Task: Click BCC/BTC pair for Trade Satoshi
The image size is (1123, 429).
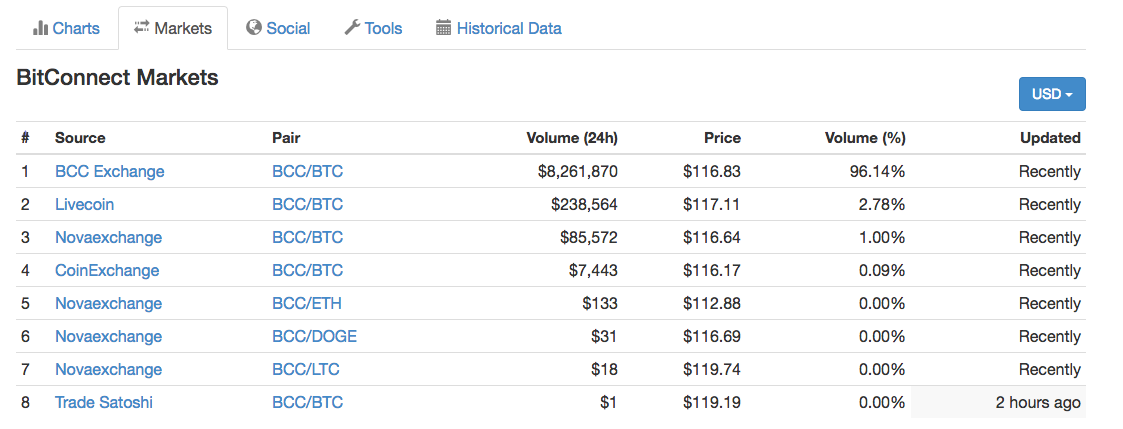Action: coord(307,403)
